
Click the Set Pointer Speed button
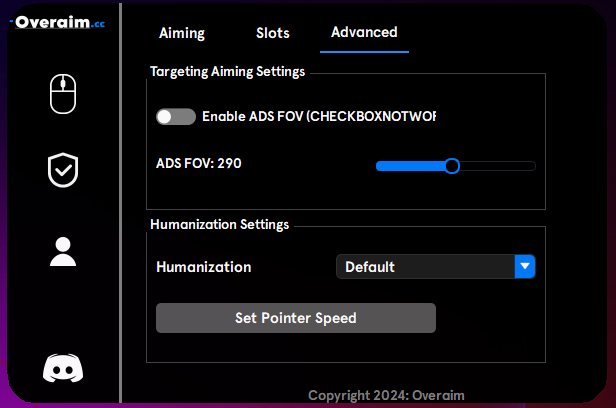(x=296, y=318)
